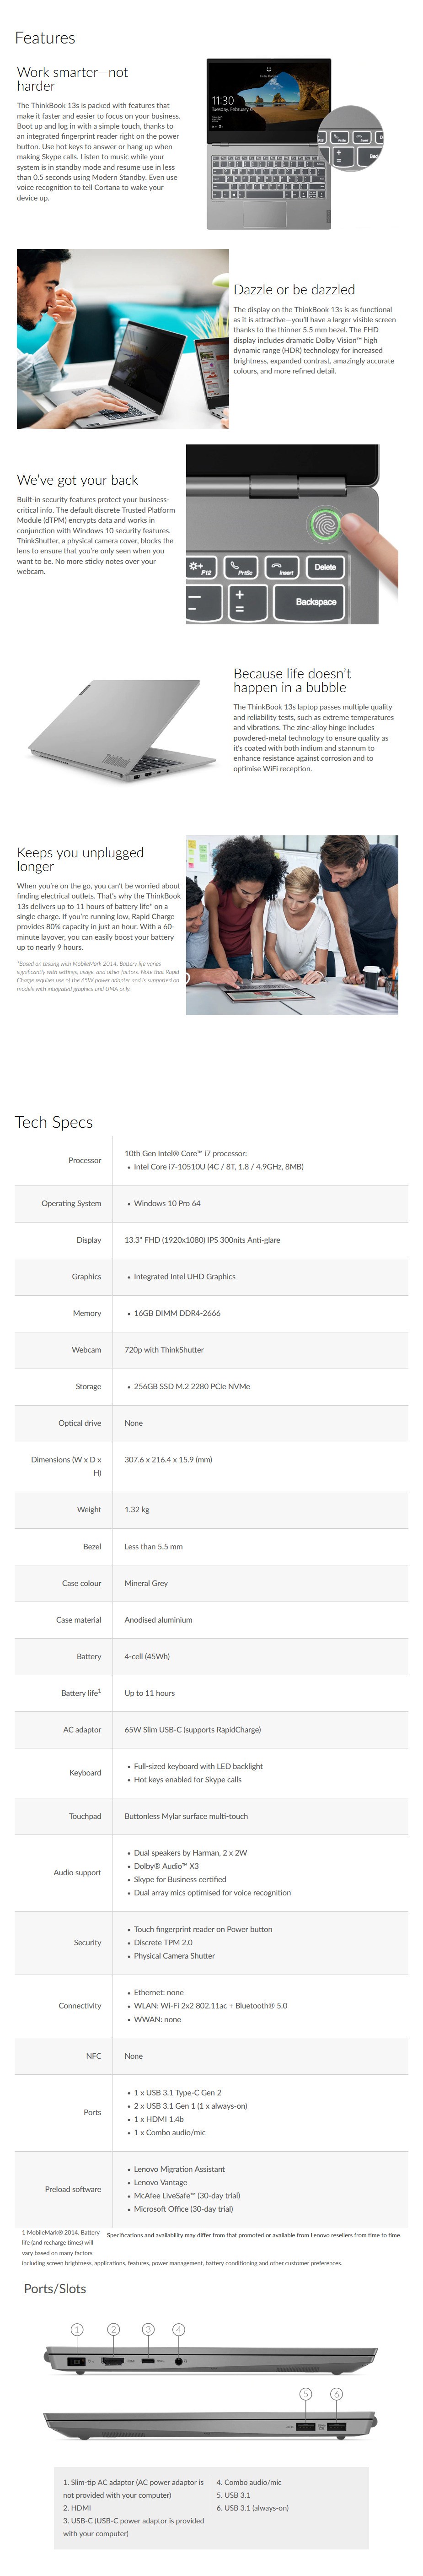Select the Mineral Grey case colour value

coord(146,1583)
